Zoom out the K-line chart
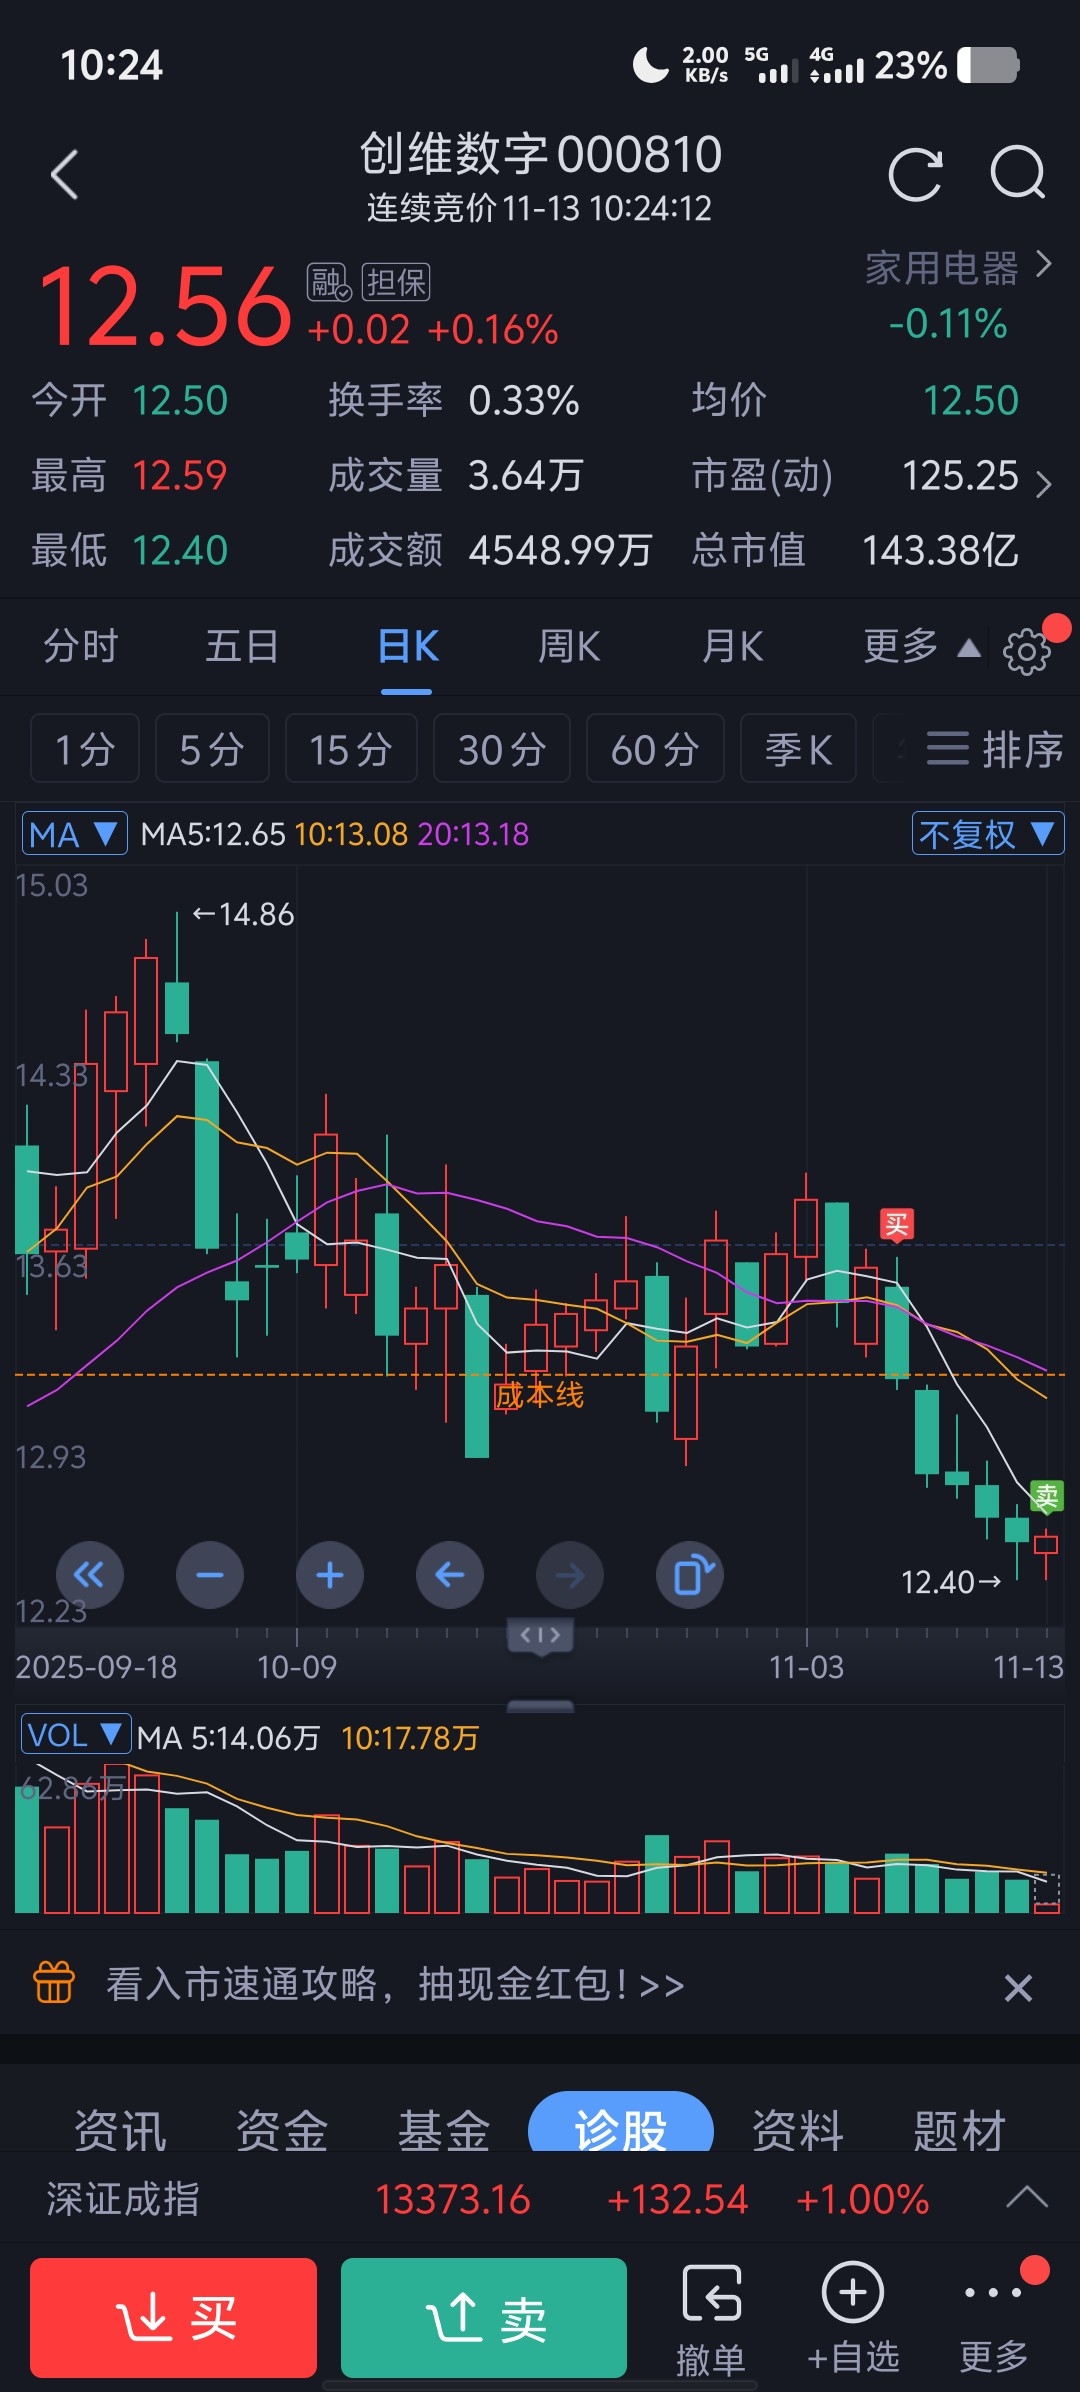 point(210,1575)
